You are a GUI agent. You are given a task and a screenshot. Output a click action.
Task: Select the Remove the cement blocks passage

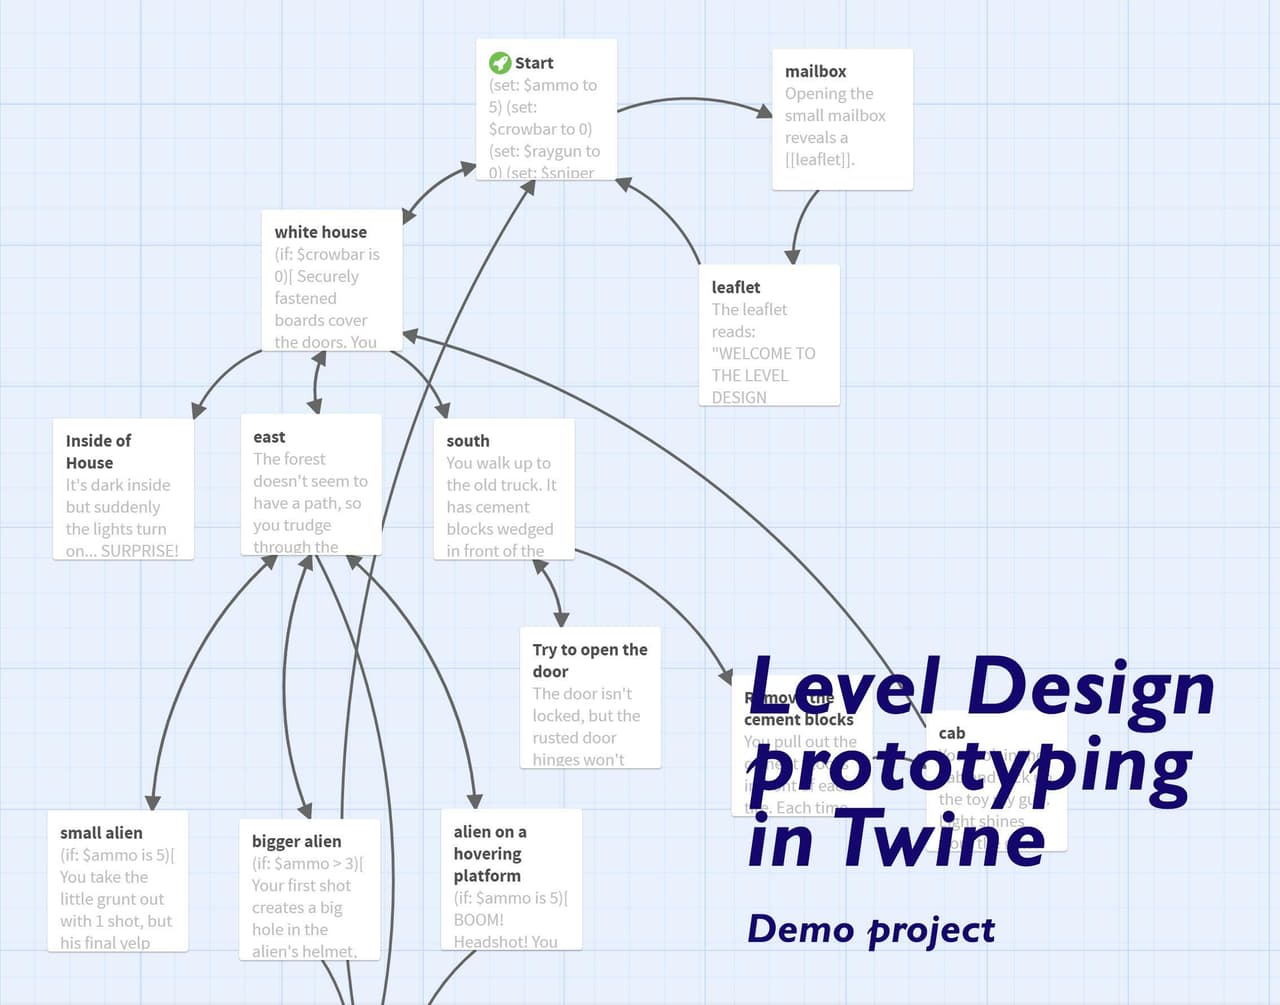[802, 745]
